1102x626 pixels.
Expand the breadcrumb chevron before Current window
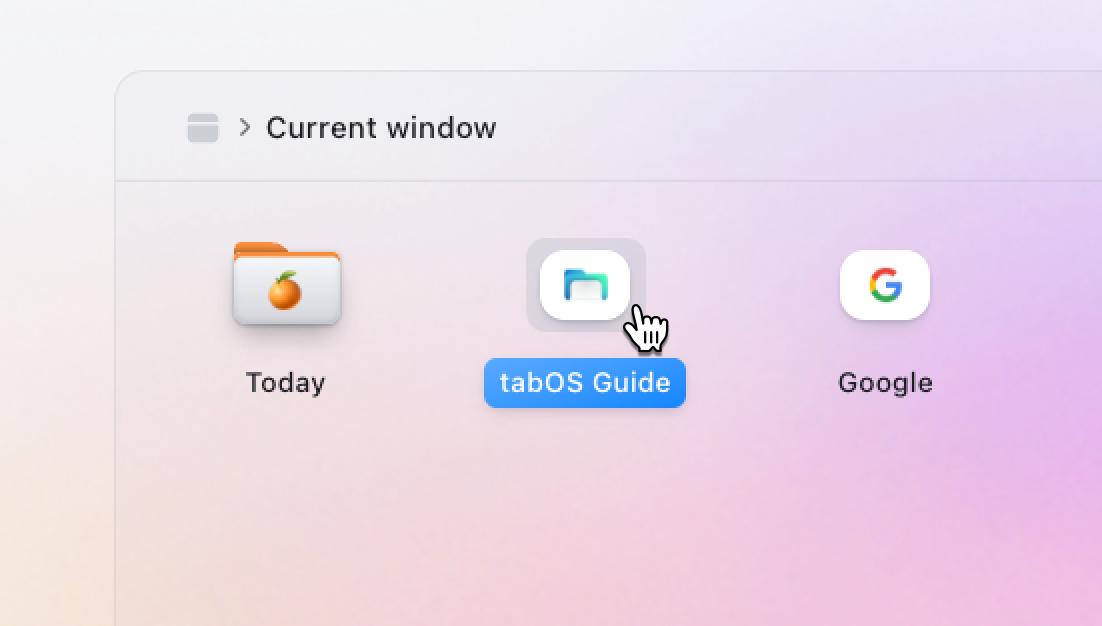pyautogui.click(x=245, y=127)
